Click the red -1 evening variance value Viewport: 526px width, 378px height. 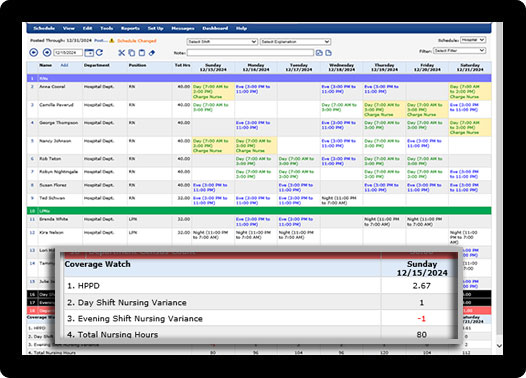[421, 319]
